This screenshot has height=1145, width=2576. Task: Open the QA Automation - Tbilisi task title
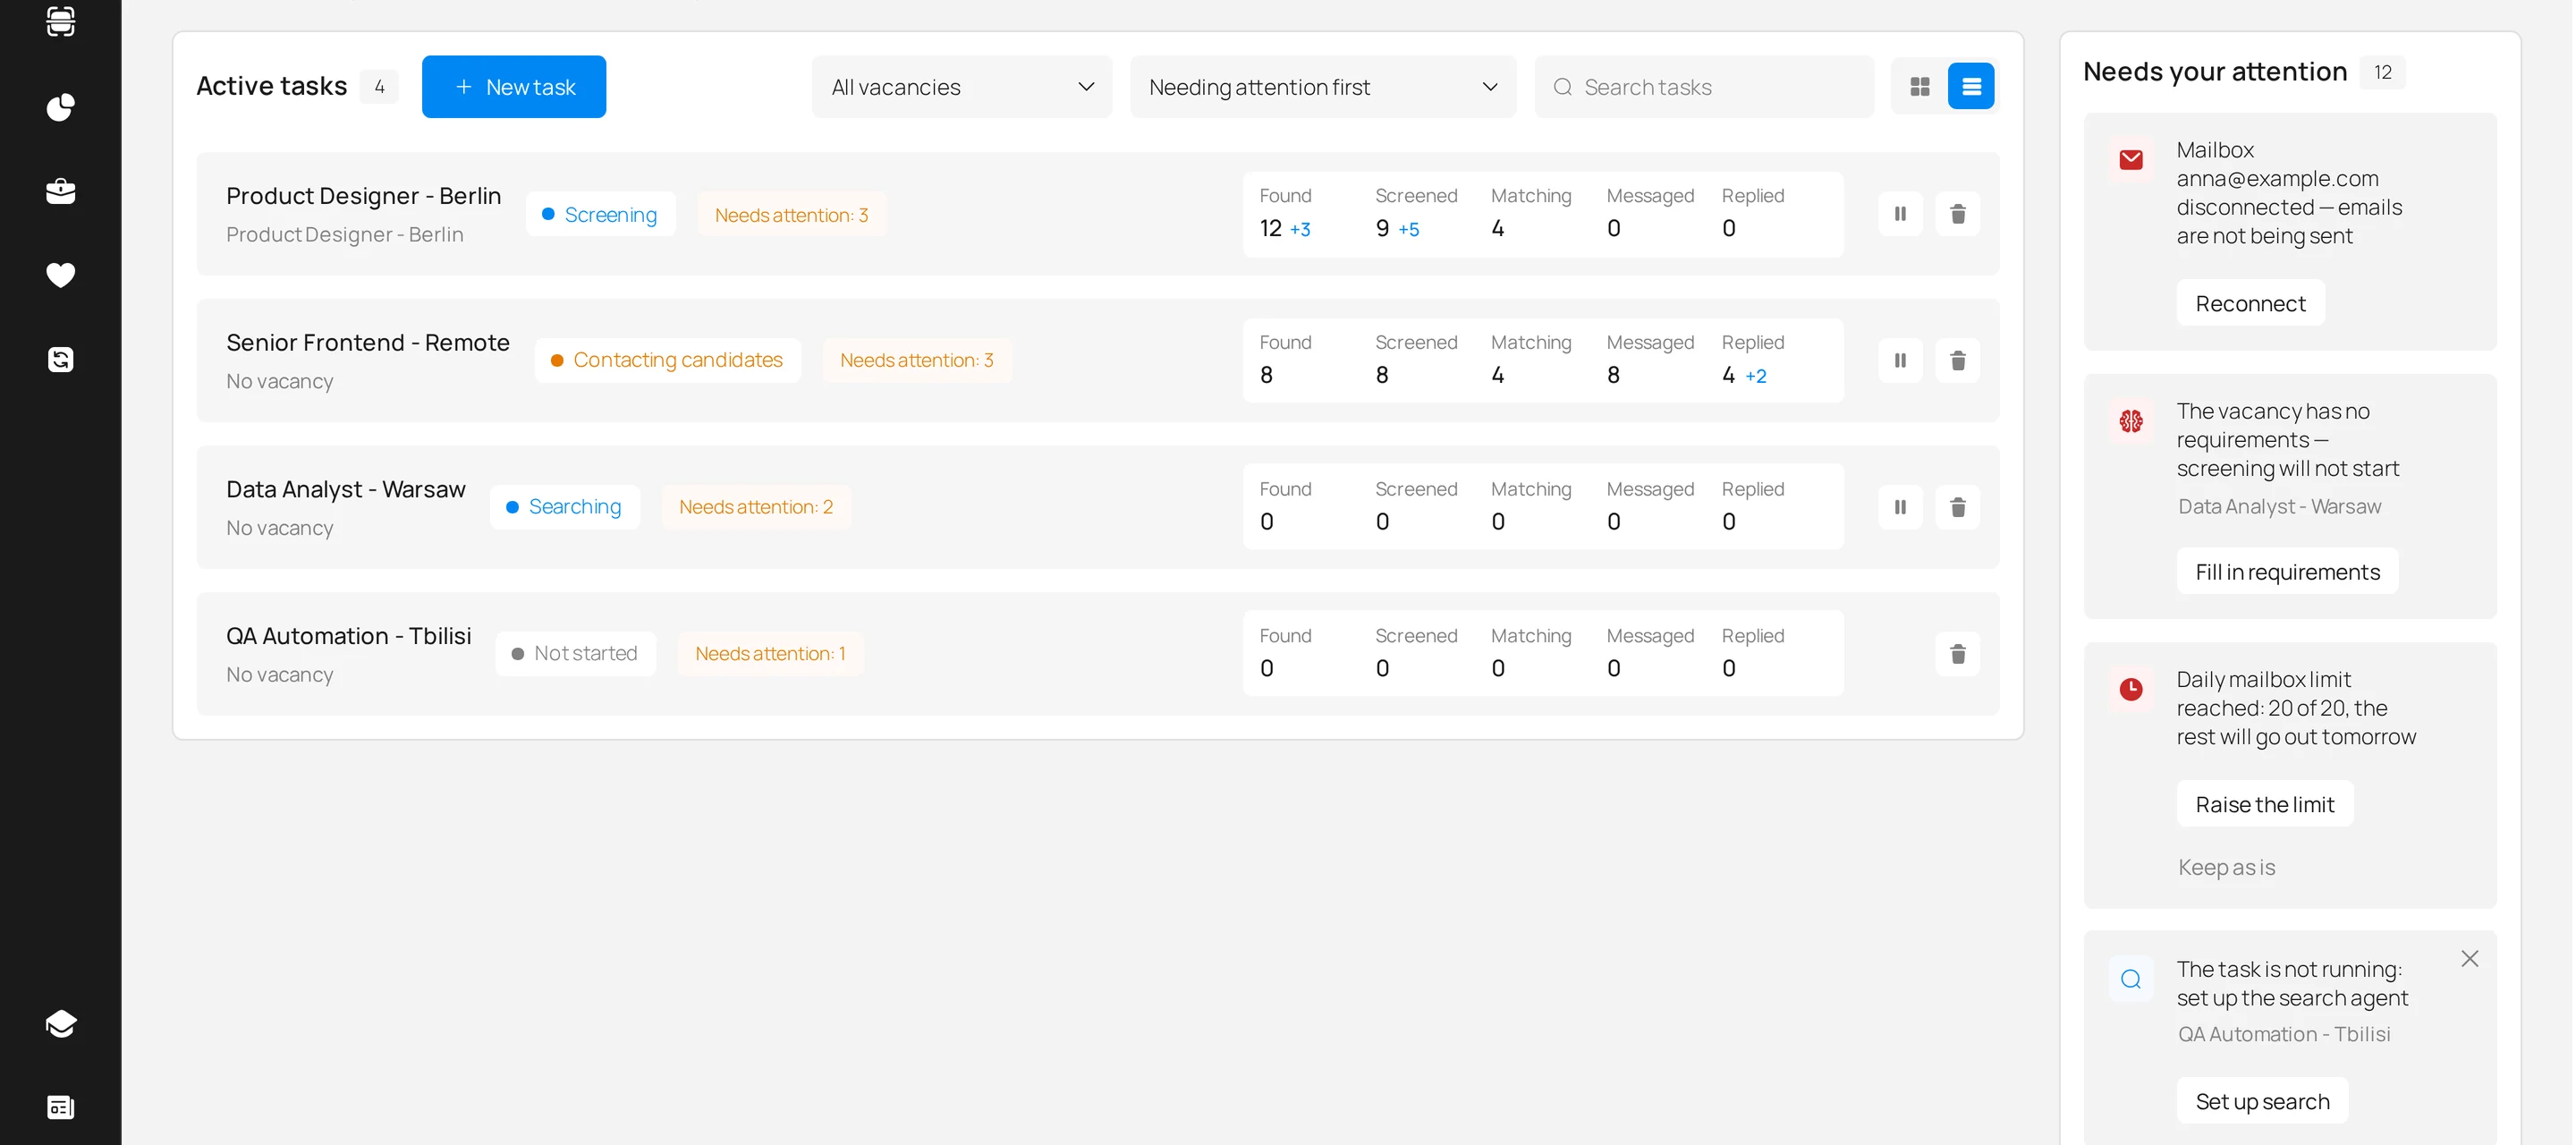point(348,636)
